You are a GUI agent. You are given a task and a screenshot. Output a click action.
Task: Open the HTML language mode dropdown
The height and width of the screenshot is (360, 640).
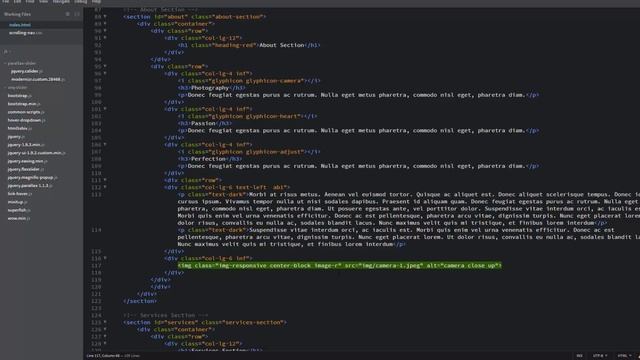[x=624, y=356]
